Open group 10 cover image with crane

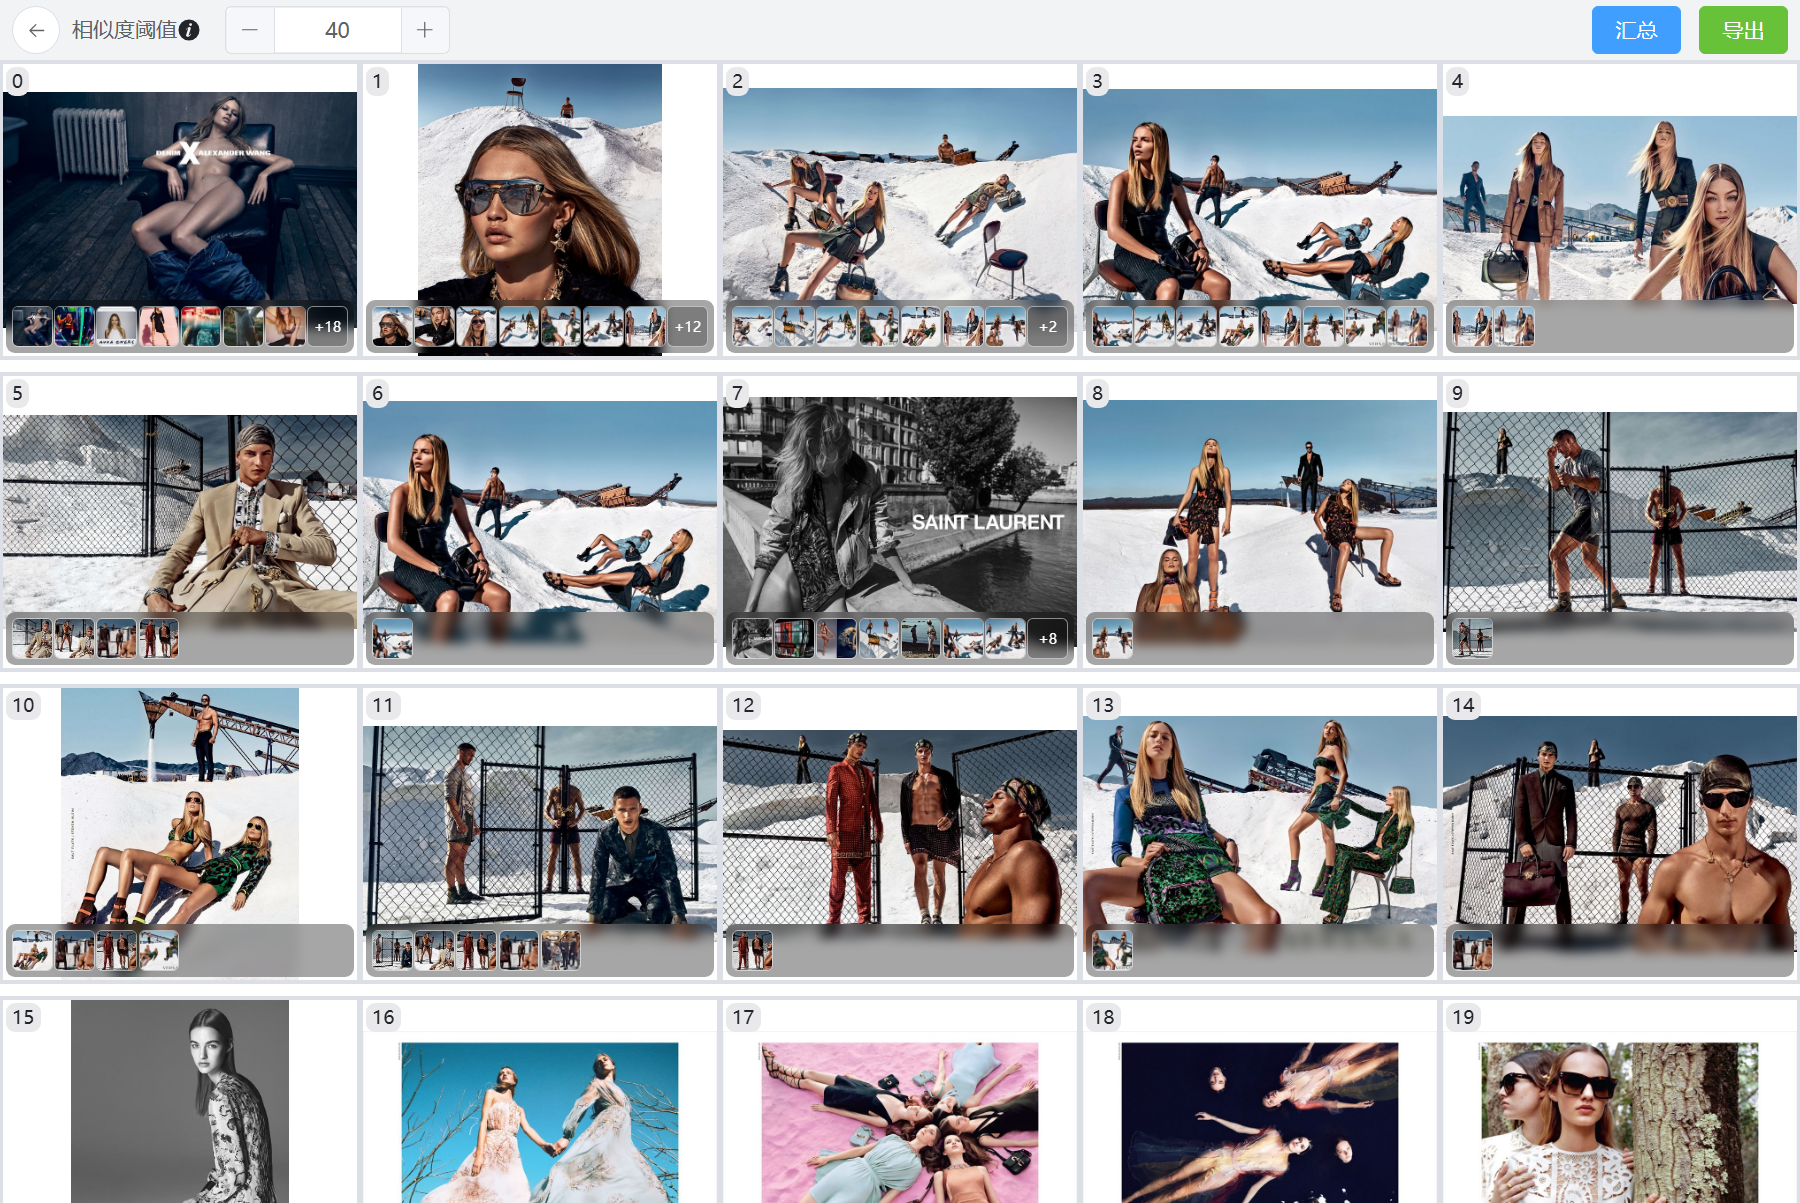(180, 806)
